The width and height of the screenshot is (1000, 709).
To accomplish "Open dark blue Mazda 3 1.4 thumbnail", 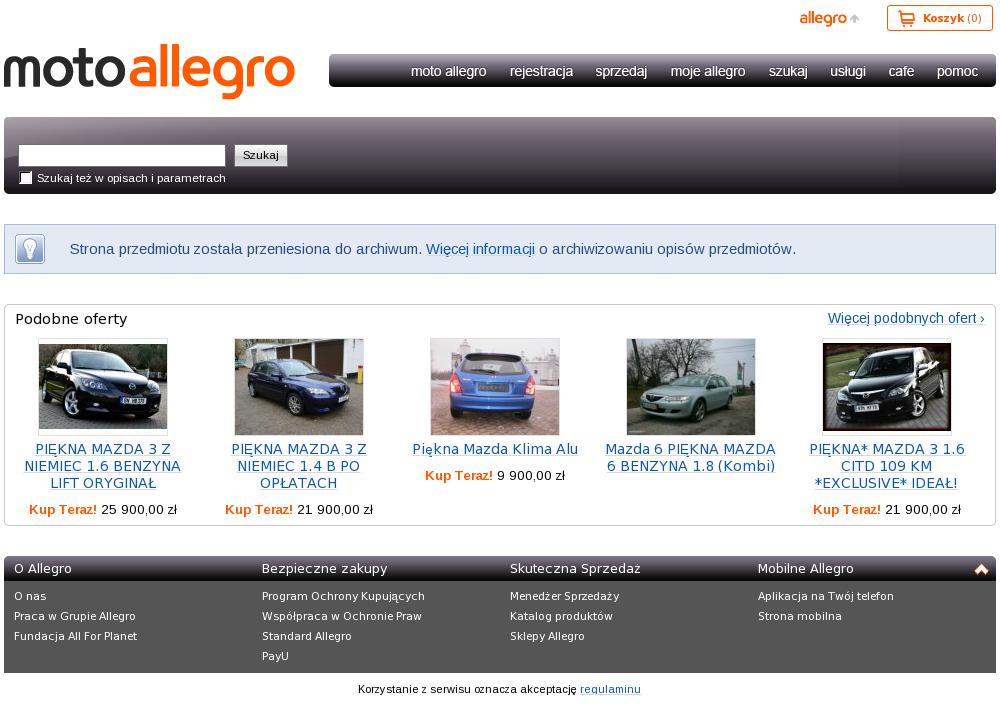I will point(298,386).
